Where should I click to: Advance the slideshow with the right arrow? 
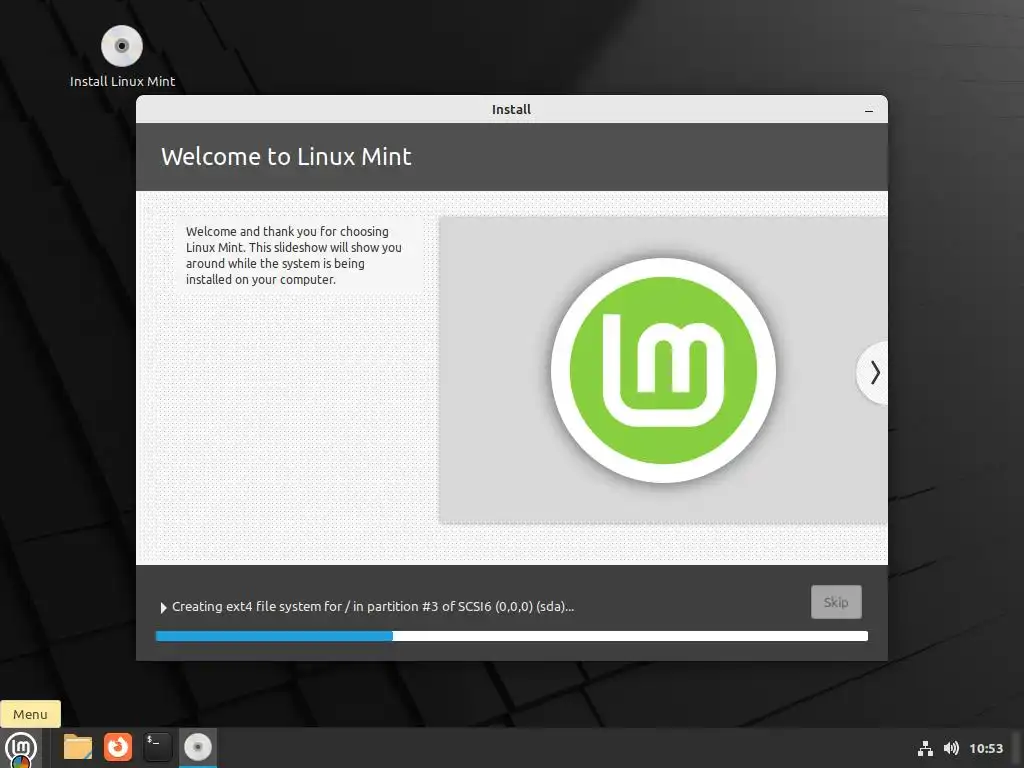(874, 373)
